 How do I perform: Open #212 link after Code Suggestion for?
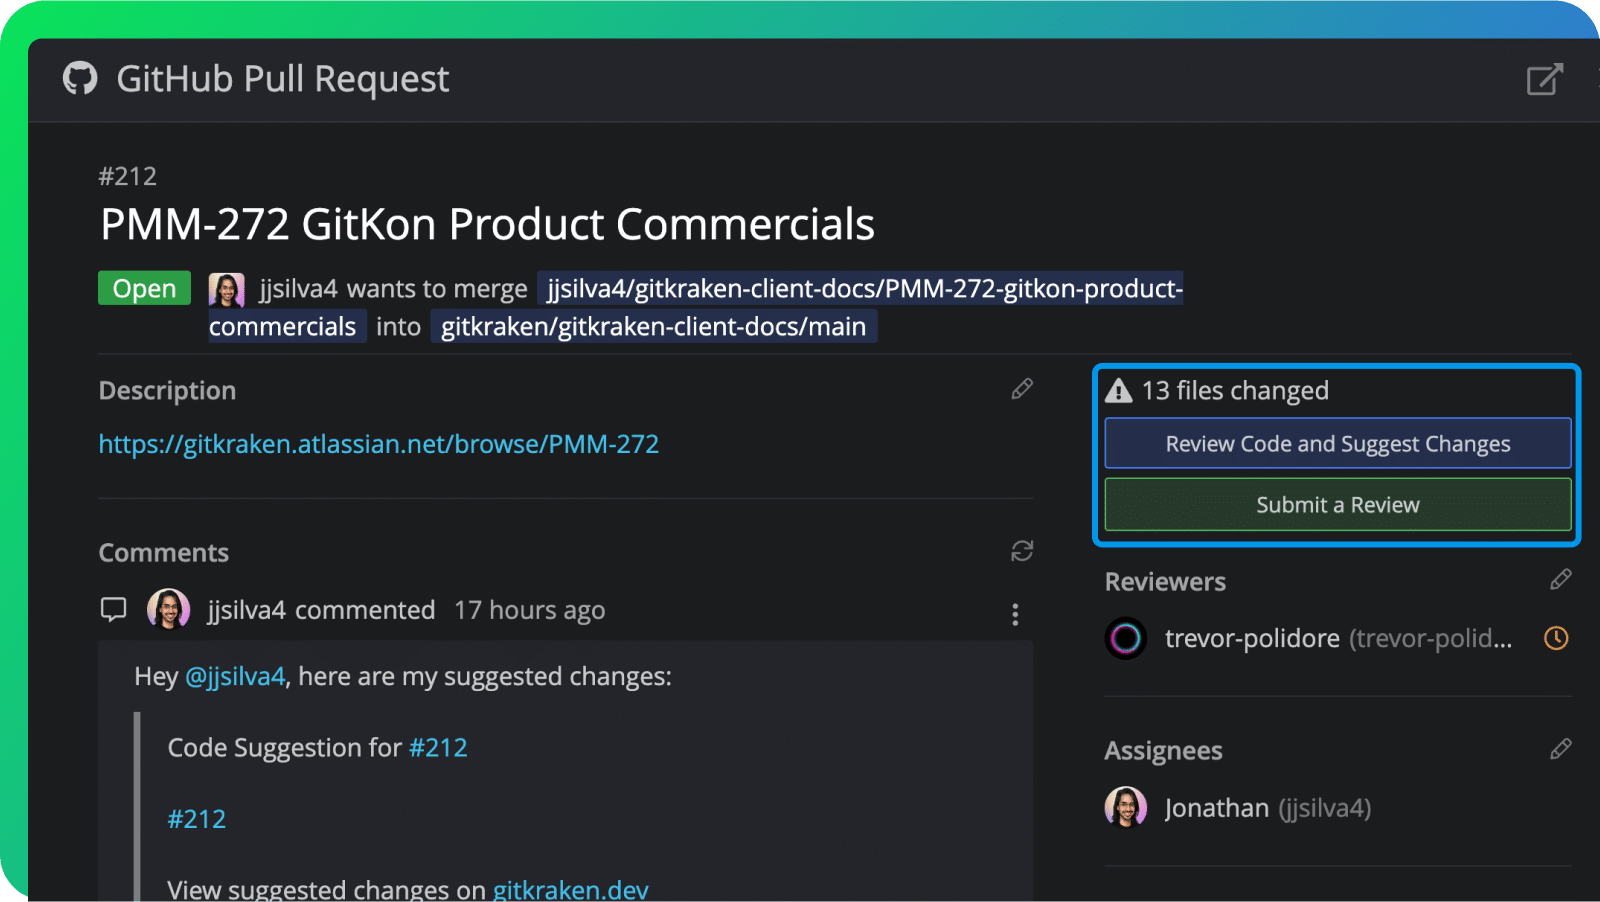(438, 748)
